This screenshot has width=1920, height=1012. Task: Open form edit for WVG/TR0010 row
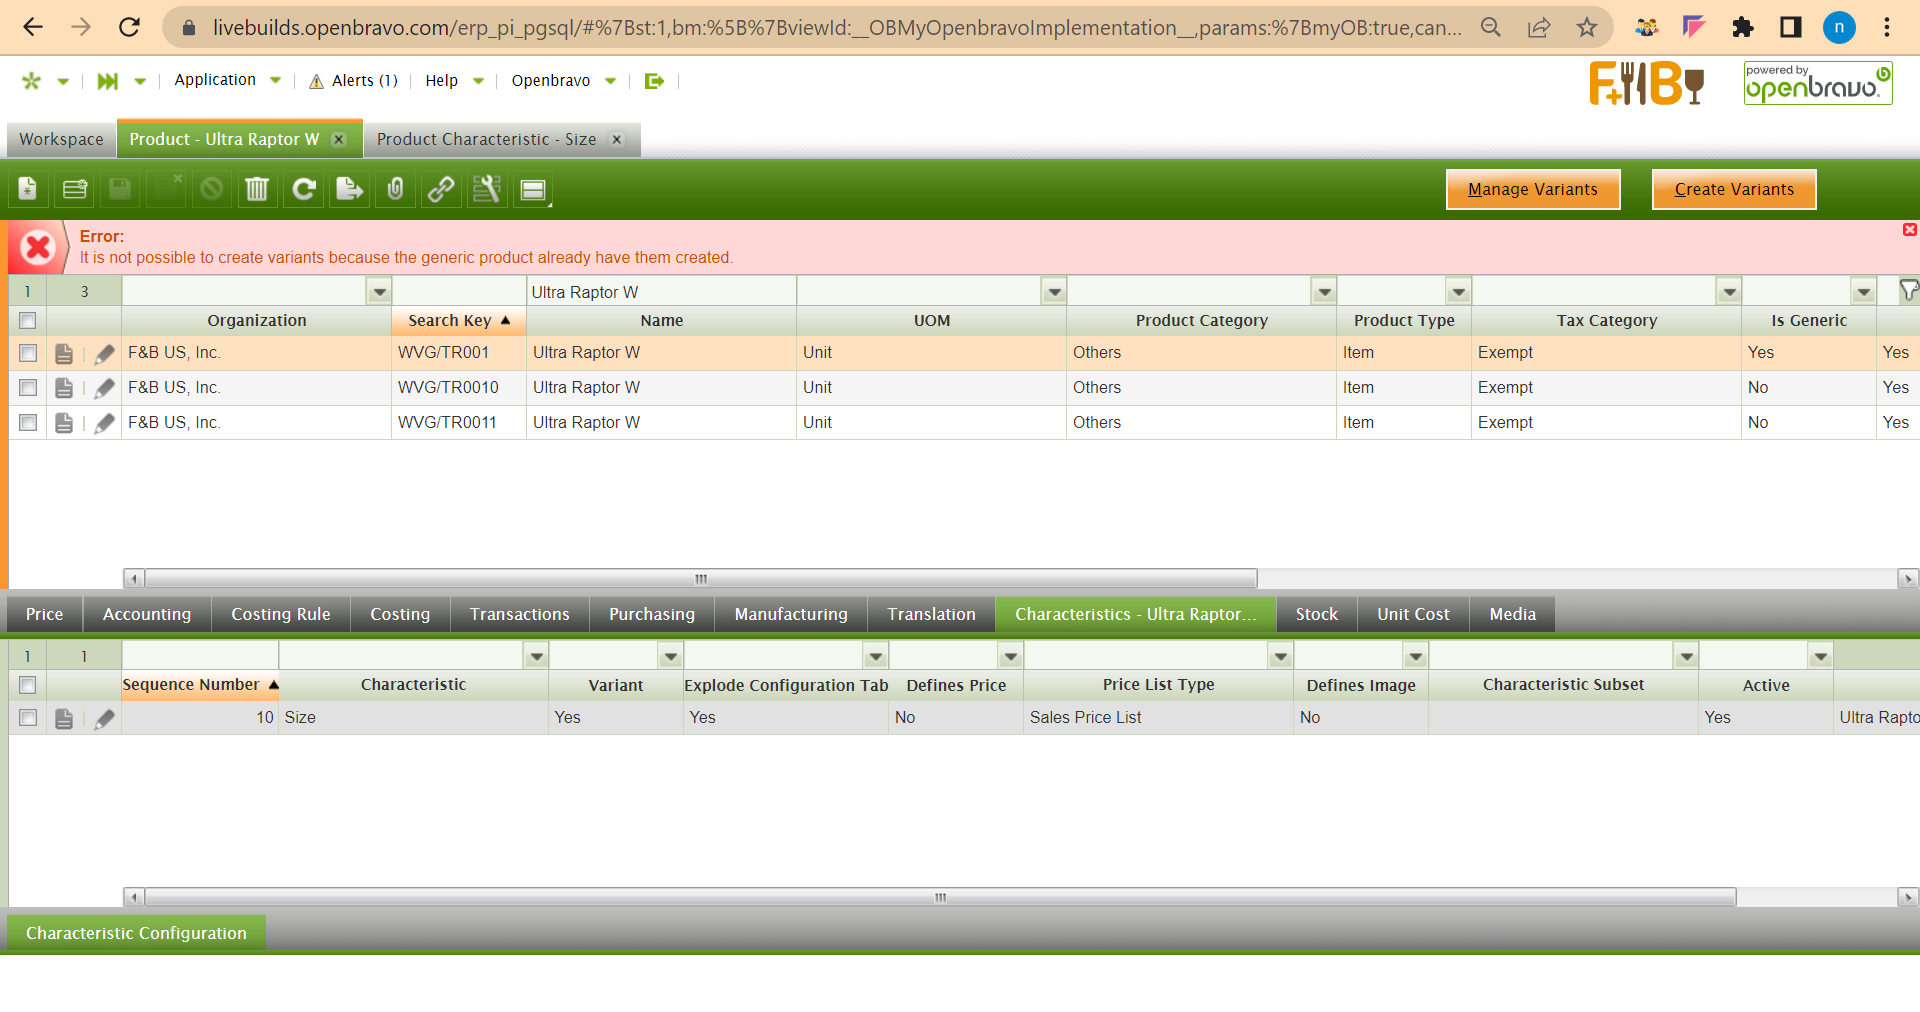[64, 388]
